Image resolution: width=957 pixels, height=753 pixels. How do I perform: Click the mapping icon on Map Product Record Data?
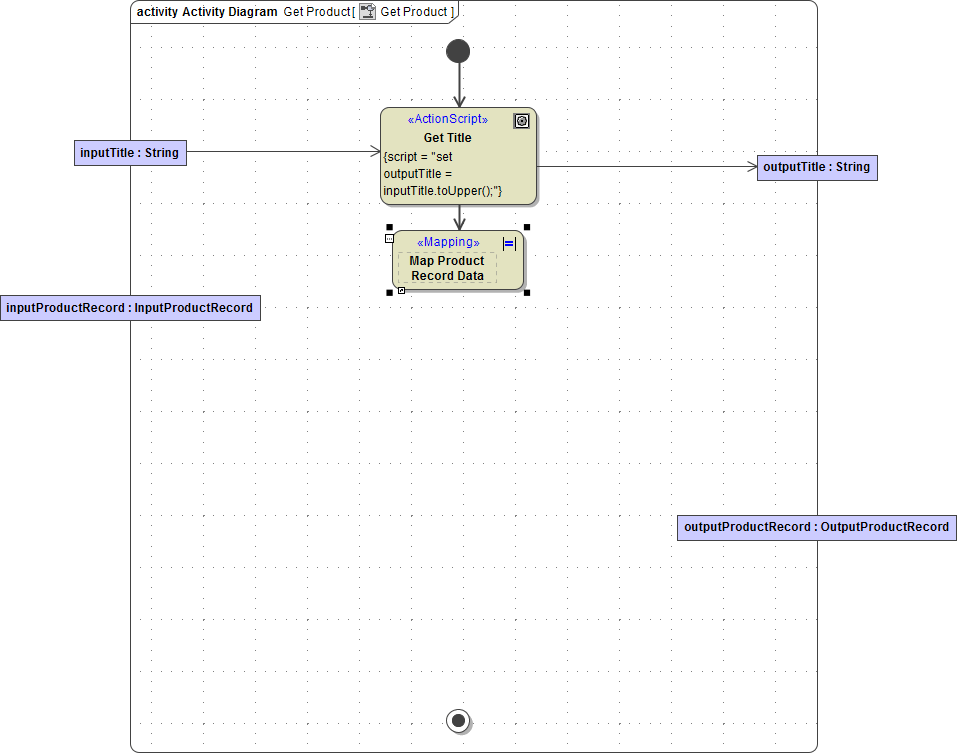(x=508, y=243)
